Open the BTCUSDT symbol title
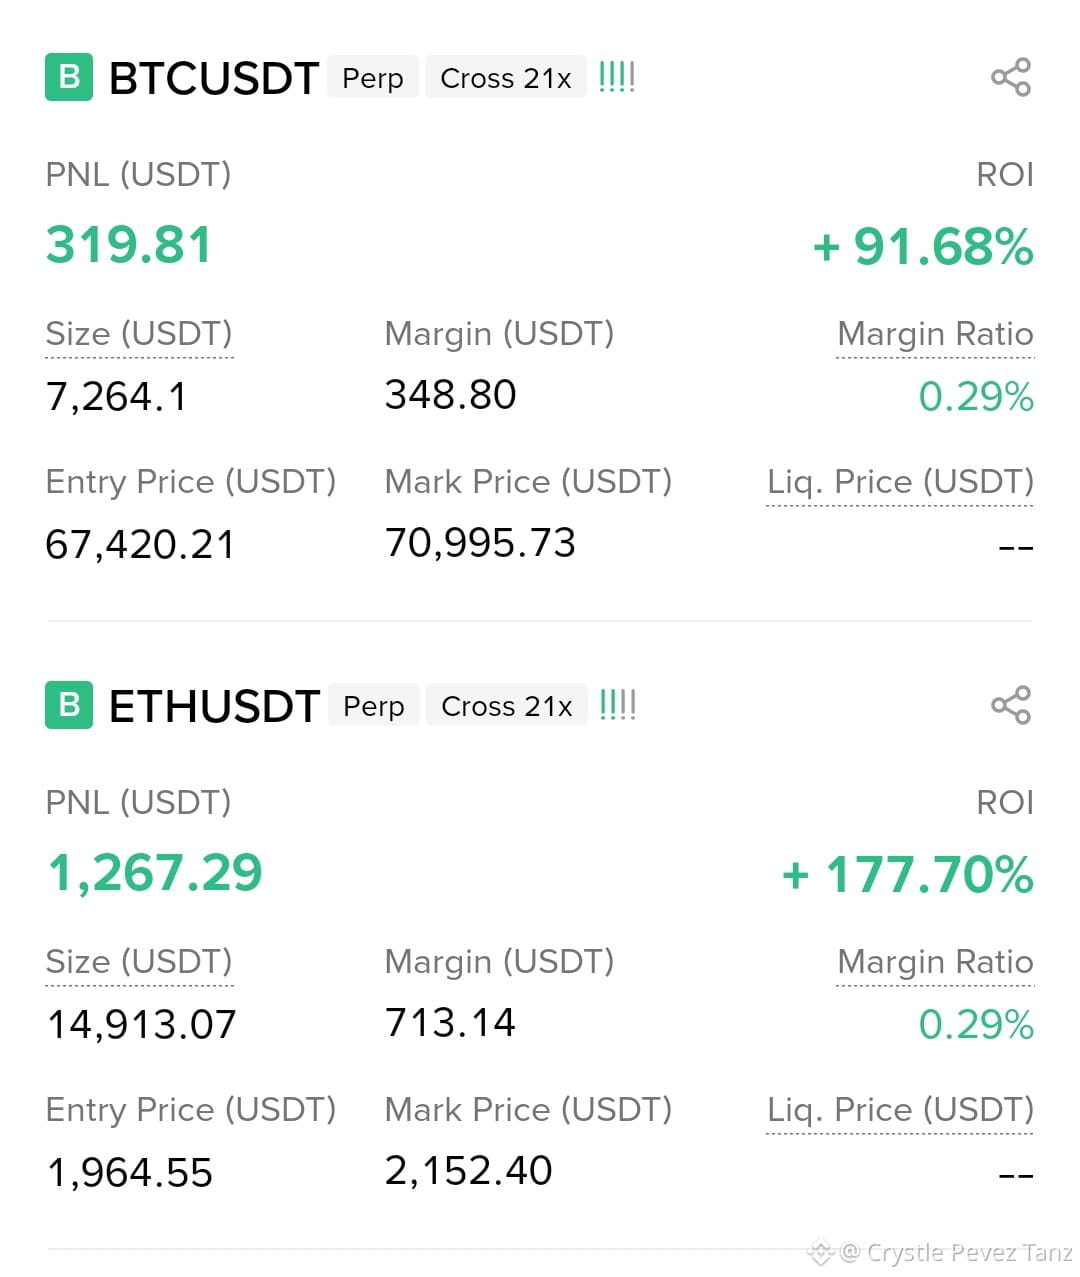The image size is (1080, 1277). click(x=214, y=78)
